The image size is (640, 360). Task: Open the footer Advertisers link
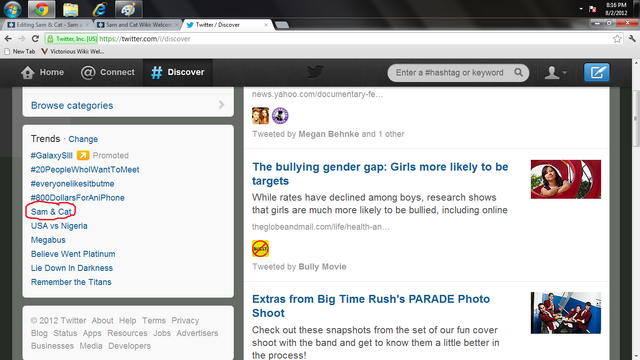tap(197, 333)
